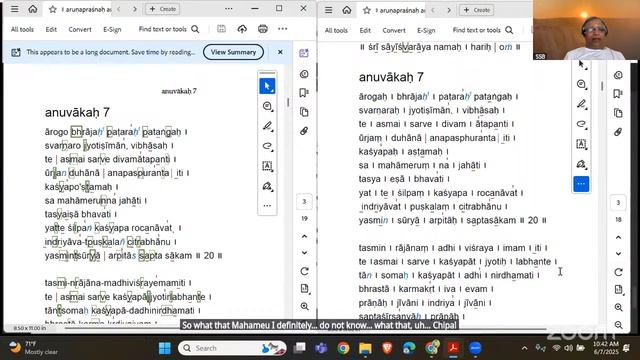Image resolution: width=640 pixels, height=360 pixels.
Task: Open bookmarks panel in right window
Action: pos(618,93)
